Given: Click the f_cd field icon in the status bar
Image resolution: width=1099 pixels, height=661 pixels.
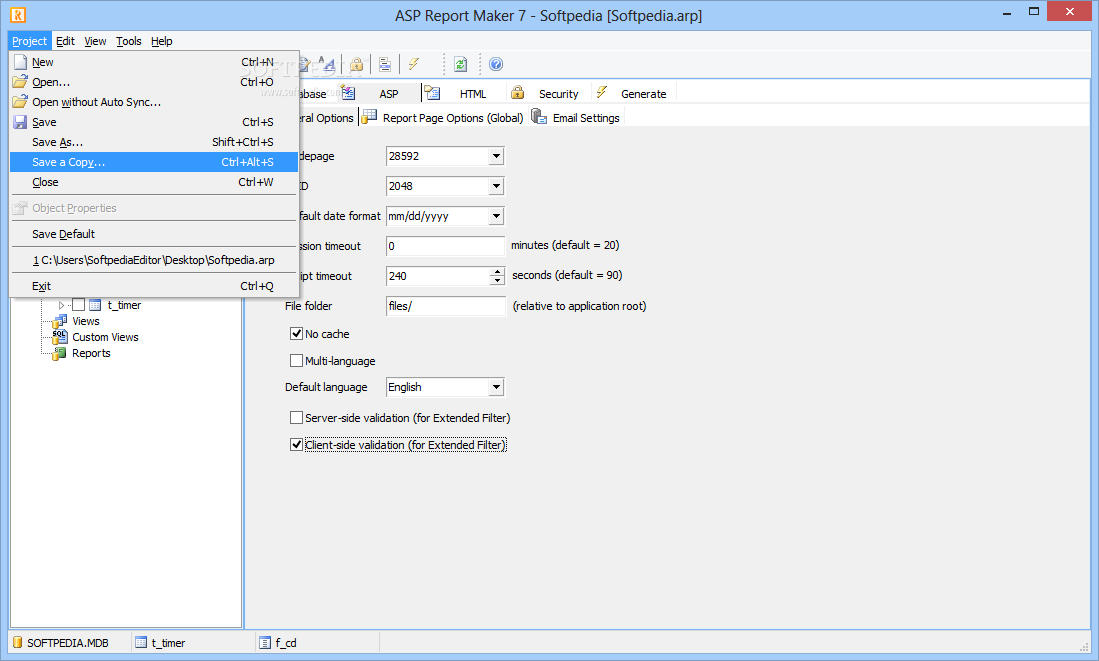Looking at the screenshot, I should point(265,643).
